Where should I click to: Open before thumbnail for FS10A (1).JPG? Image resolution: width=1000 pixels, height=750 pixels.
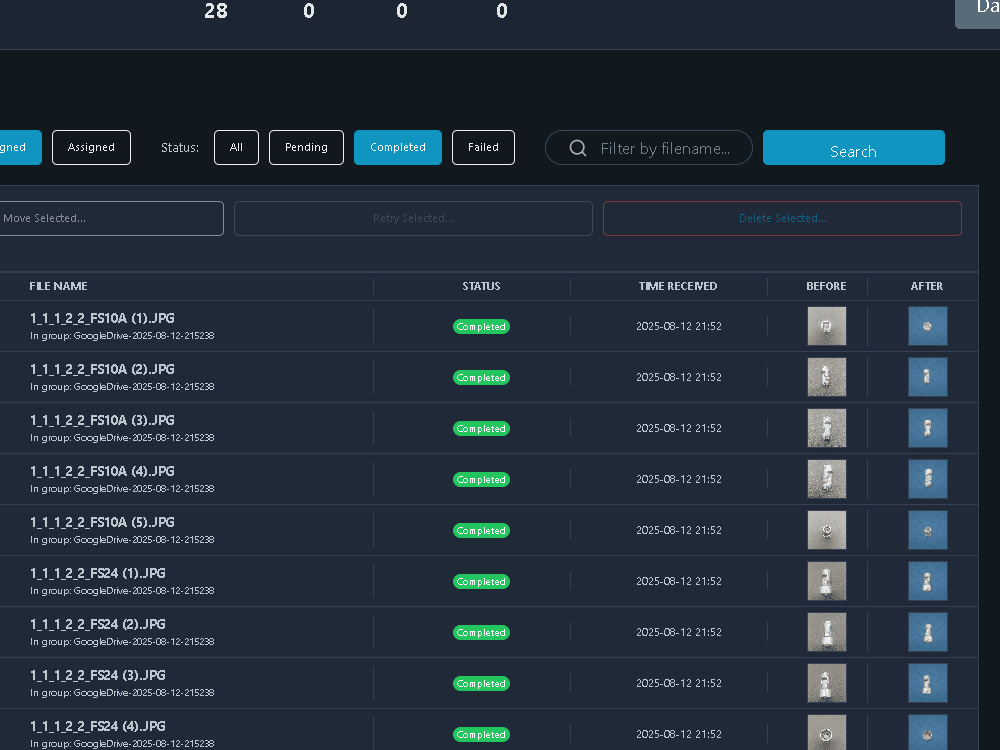pyautogui.click(x=827, y=326)
